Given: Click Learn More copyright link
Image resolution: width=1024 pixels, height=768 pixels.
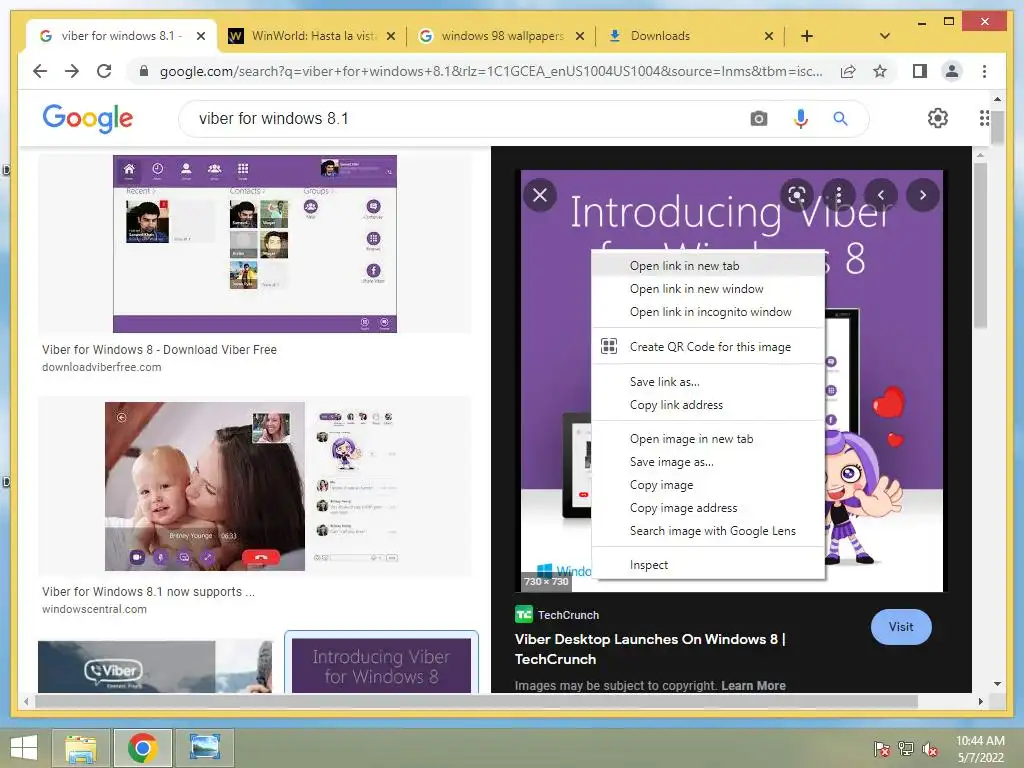Looking at the screenshot, I should point(753,686).
